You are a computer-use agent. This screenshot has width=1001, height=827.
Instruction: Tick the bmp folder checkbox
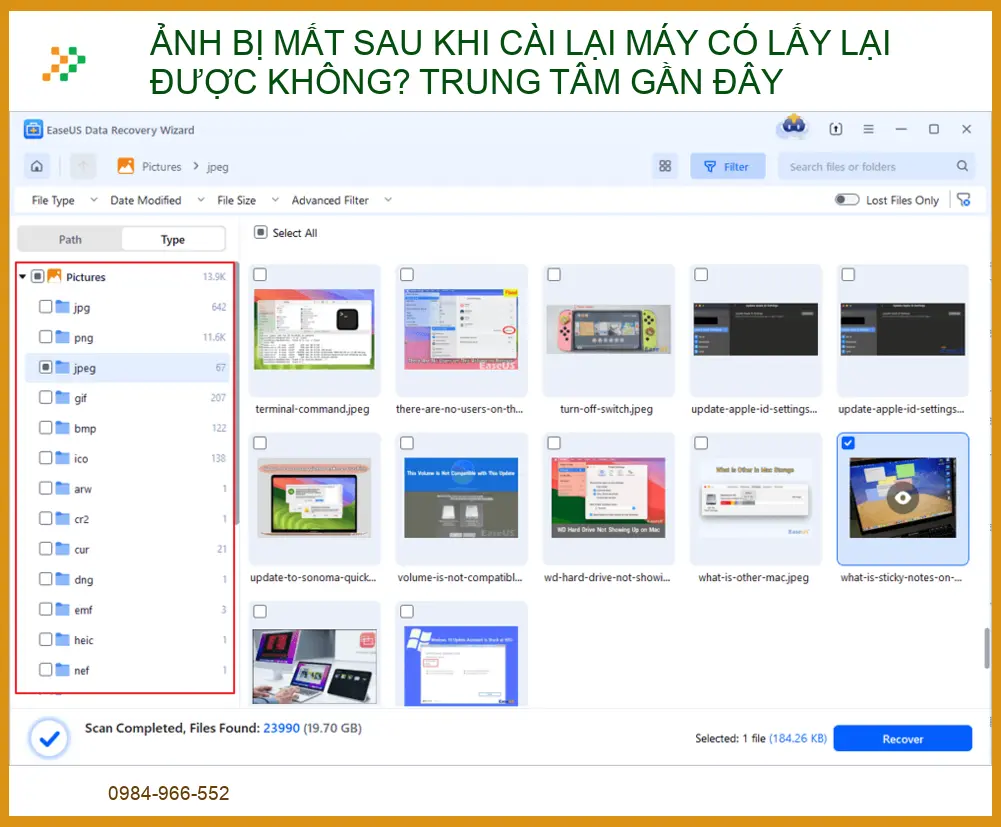click(45, 427)
